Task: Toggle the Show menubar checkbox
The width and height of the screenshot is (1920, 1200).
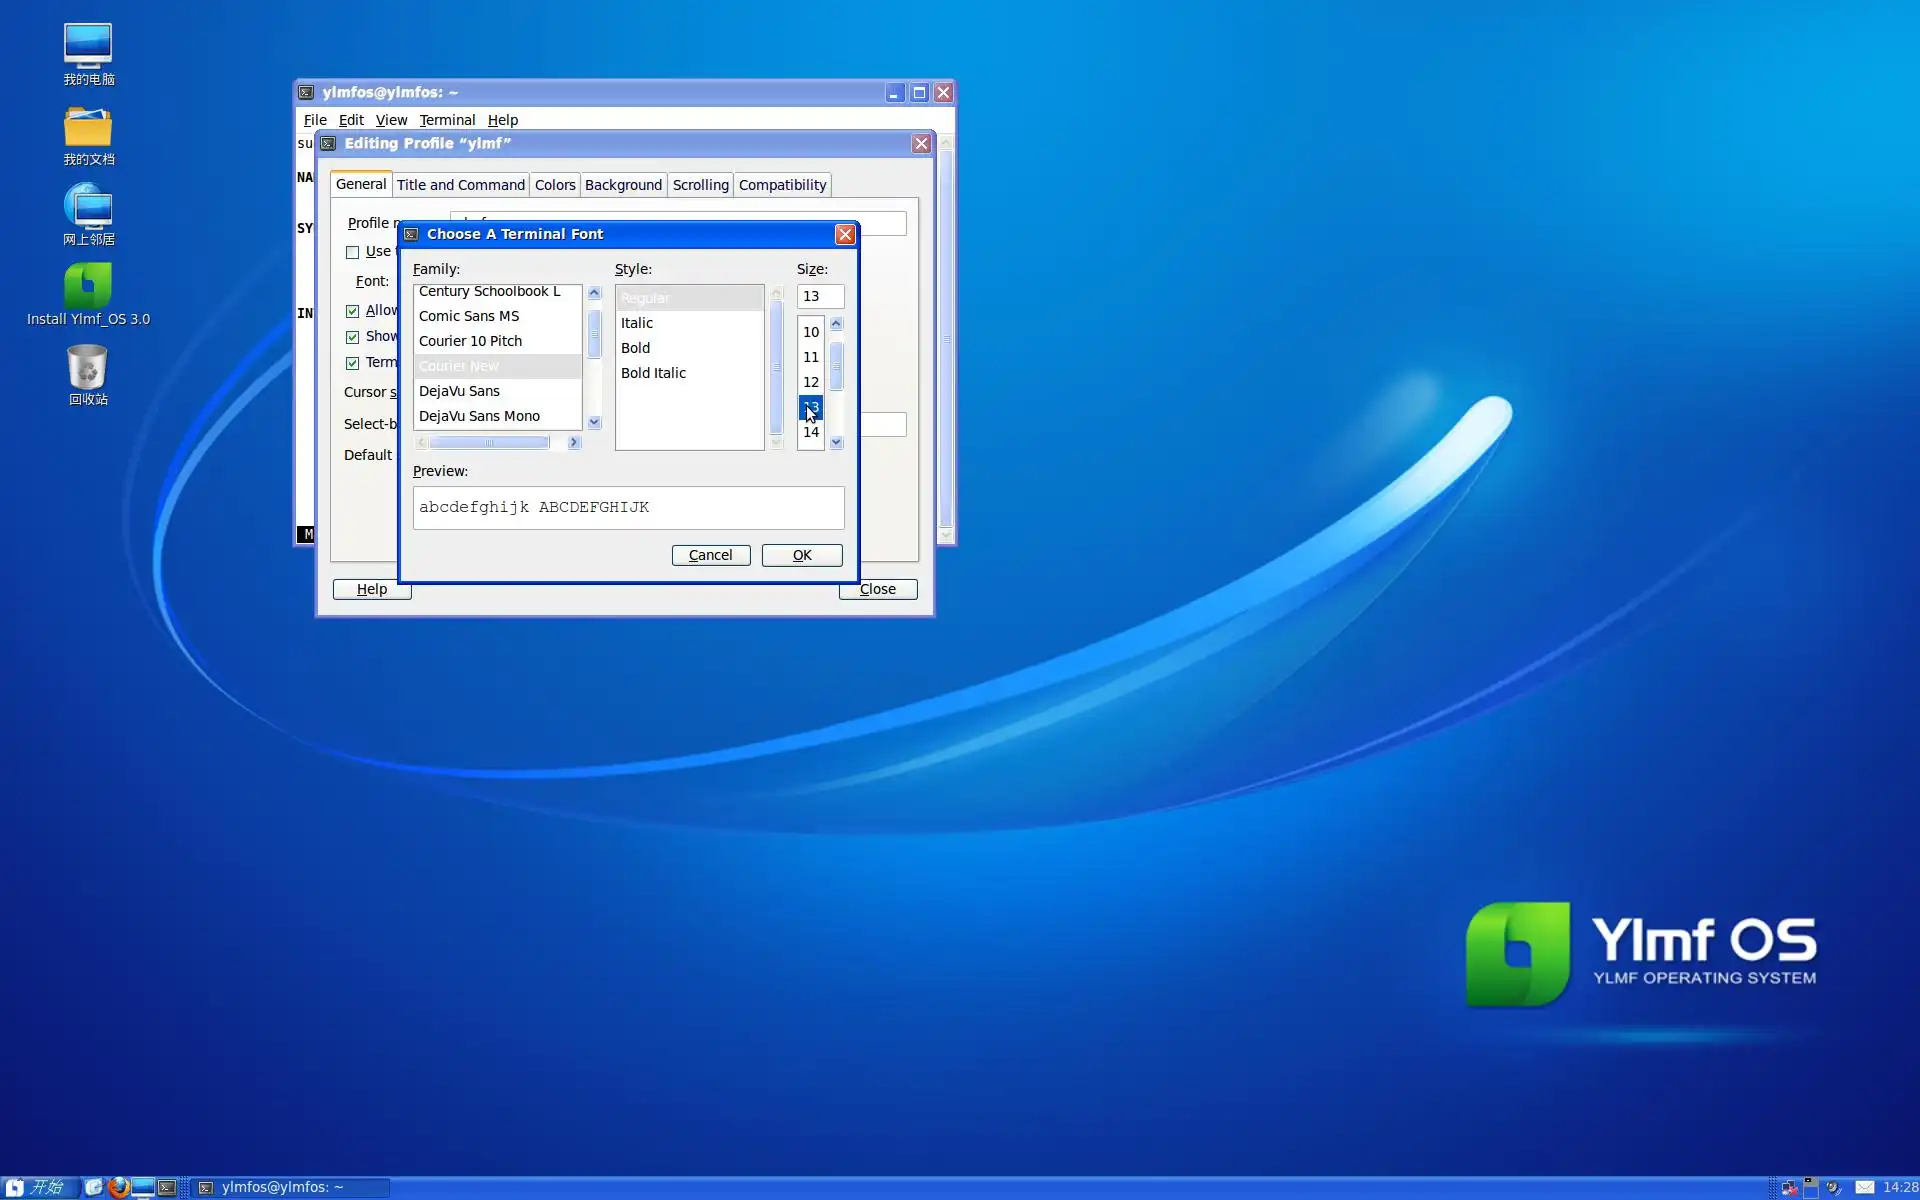Action: tap(353, 337)
